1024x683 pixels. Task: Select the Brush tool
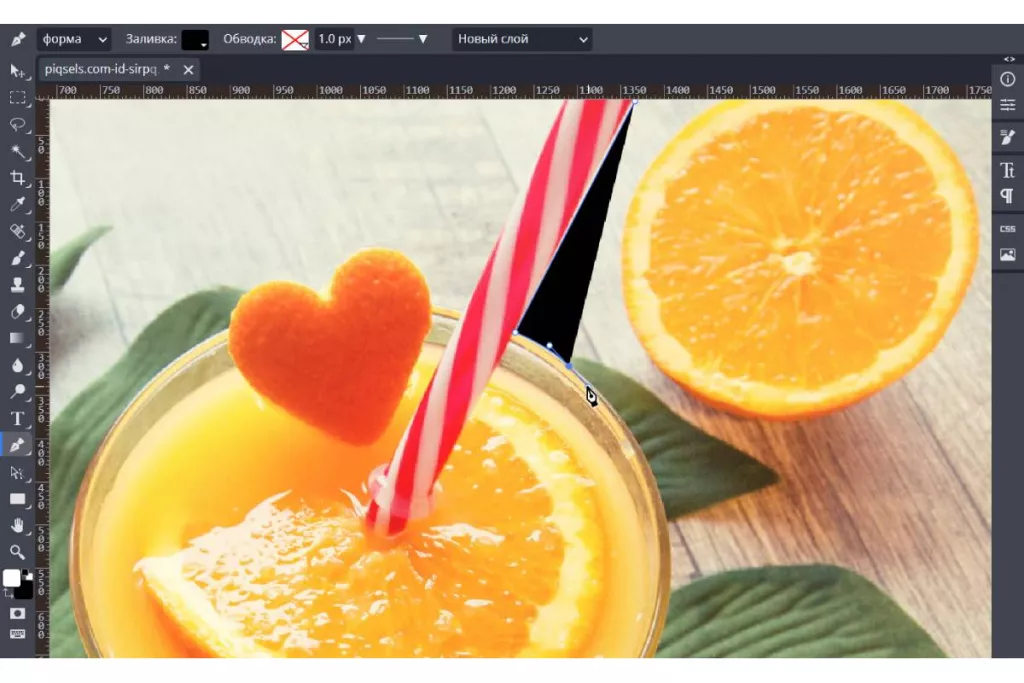17,258
